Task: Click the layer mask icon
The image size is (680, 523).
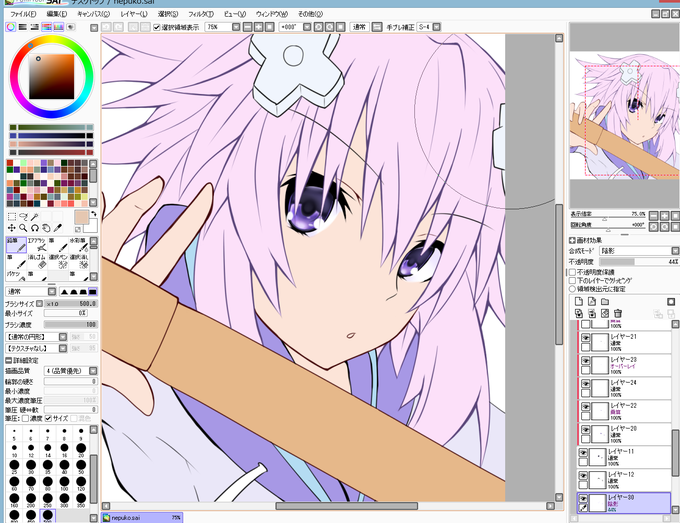Action: tap(671, 301)
